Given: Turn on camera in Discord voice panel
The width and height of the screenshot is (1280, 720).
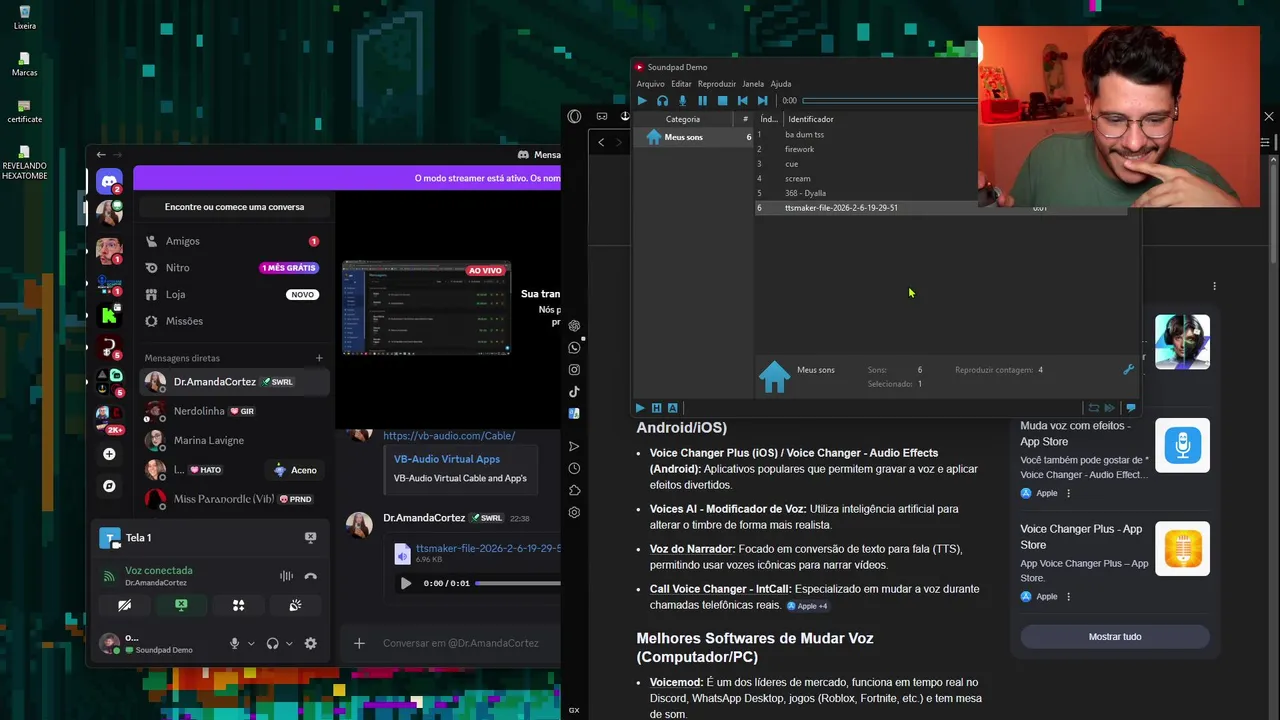Looking at the screenshot, I should (124, 605).
